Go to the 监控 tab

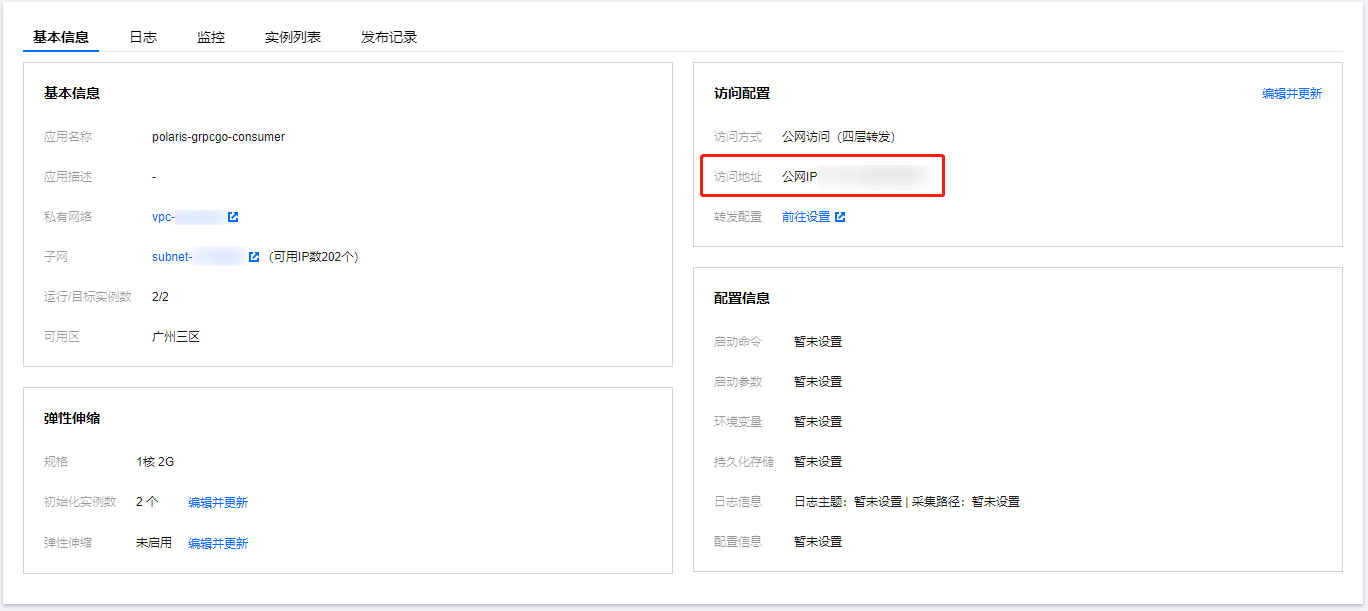211,37
